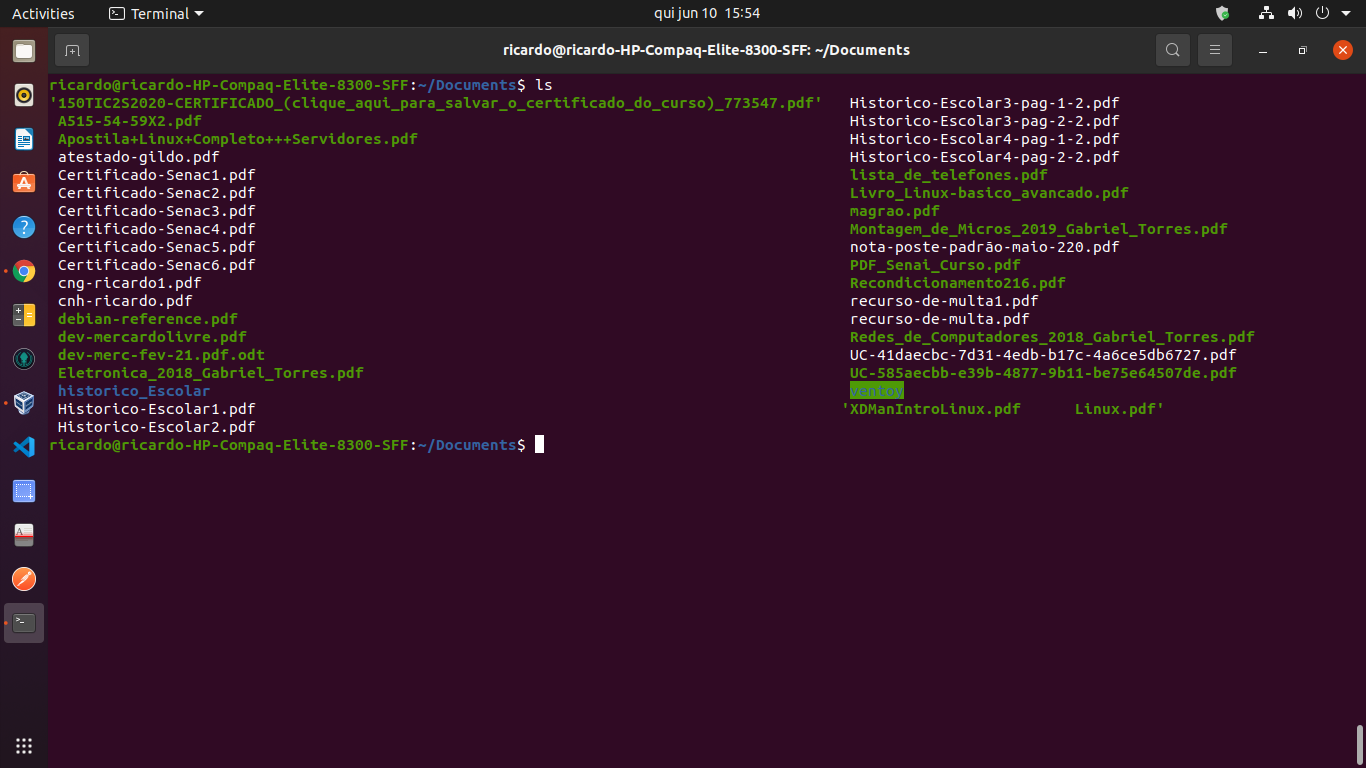The width and height of the screenshot is (1366, 768).
Task: Click dev-mercardolivre.pdf file name
Action: point(152,336)
